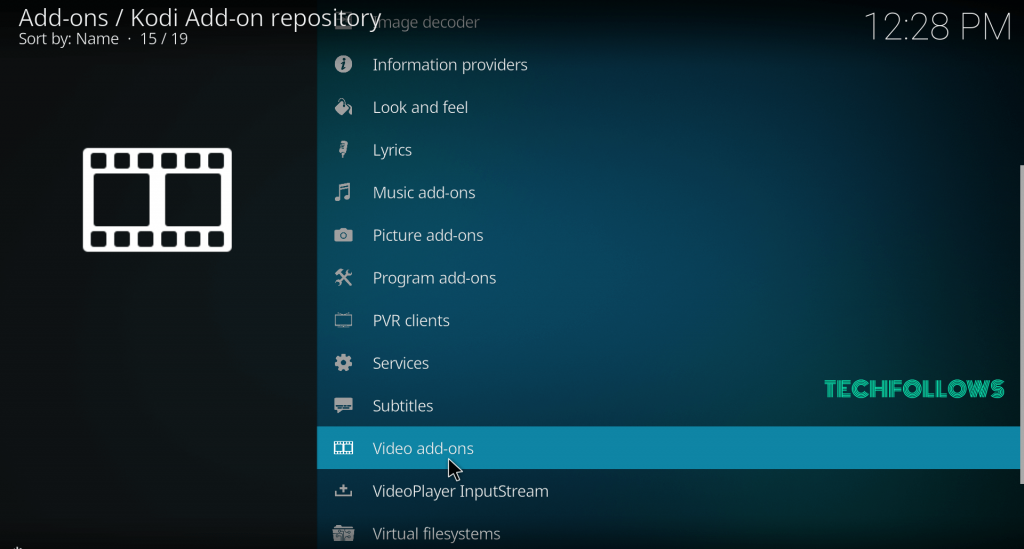The image size is (1024, 549).
Task: Open Program add-ons list
Action: 668,277
